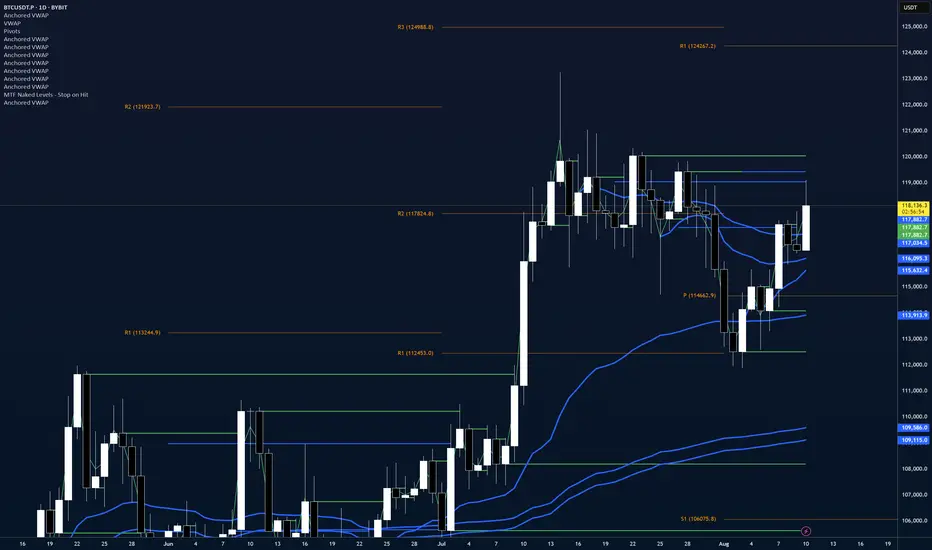This screenshot has height=550, width=932.
Task: Click the S1 (106075.8) support label
Action: pyautogui.click(x=698, y=519)
